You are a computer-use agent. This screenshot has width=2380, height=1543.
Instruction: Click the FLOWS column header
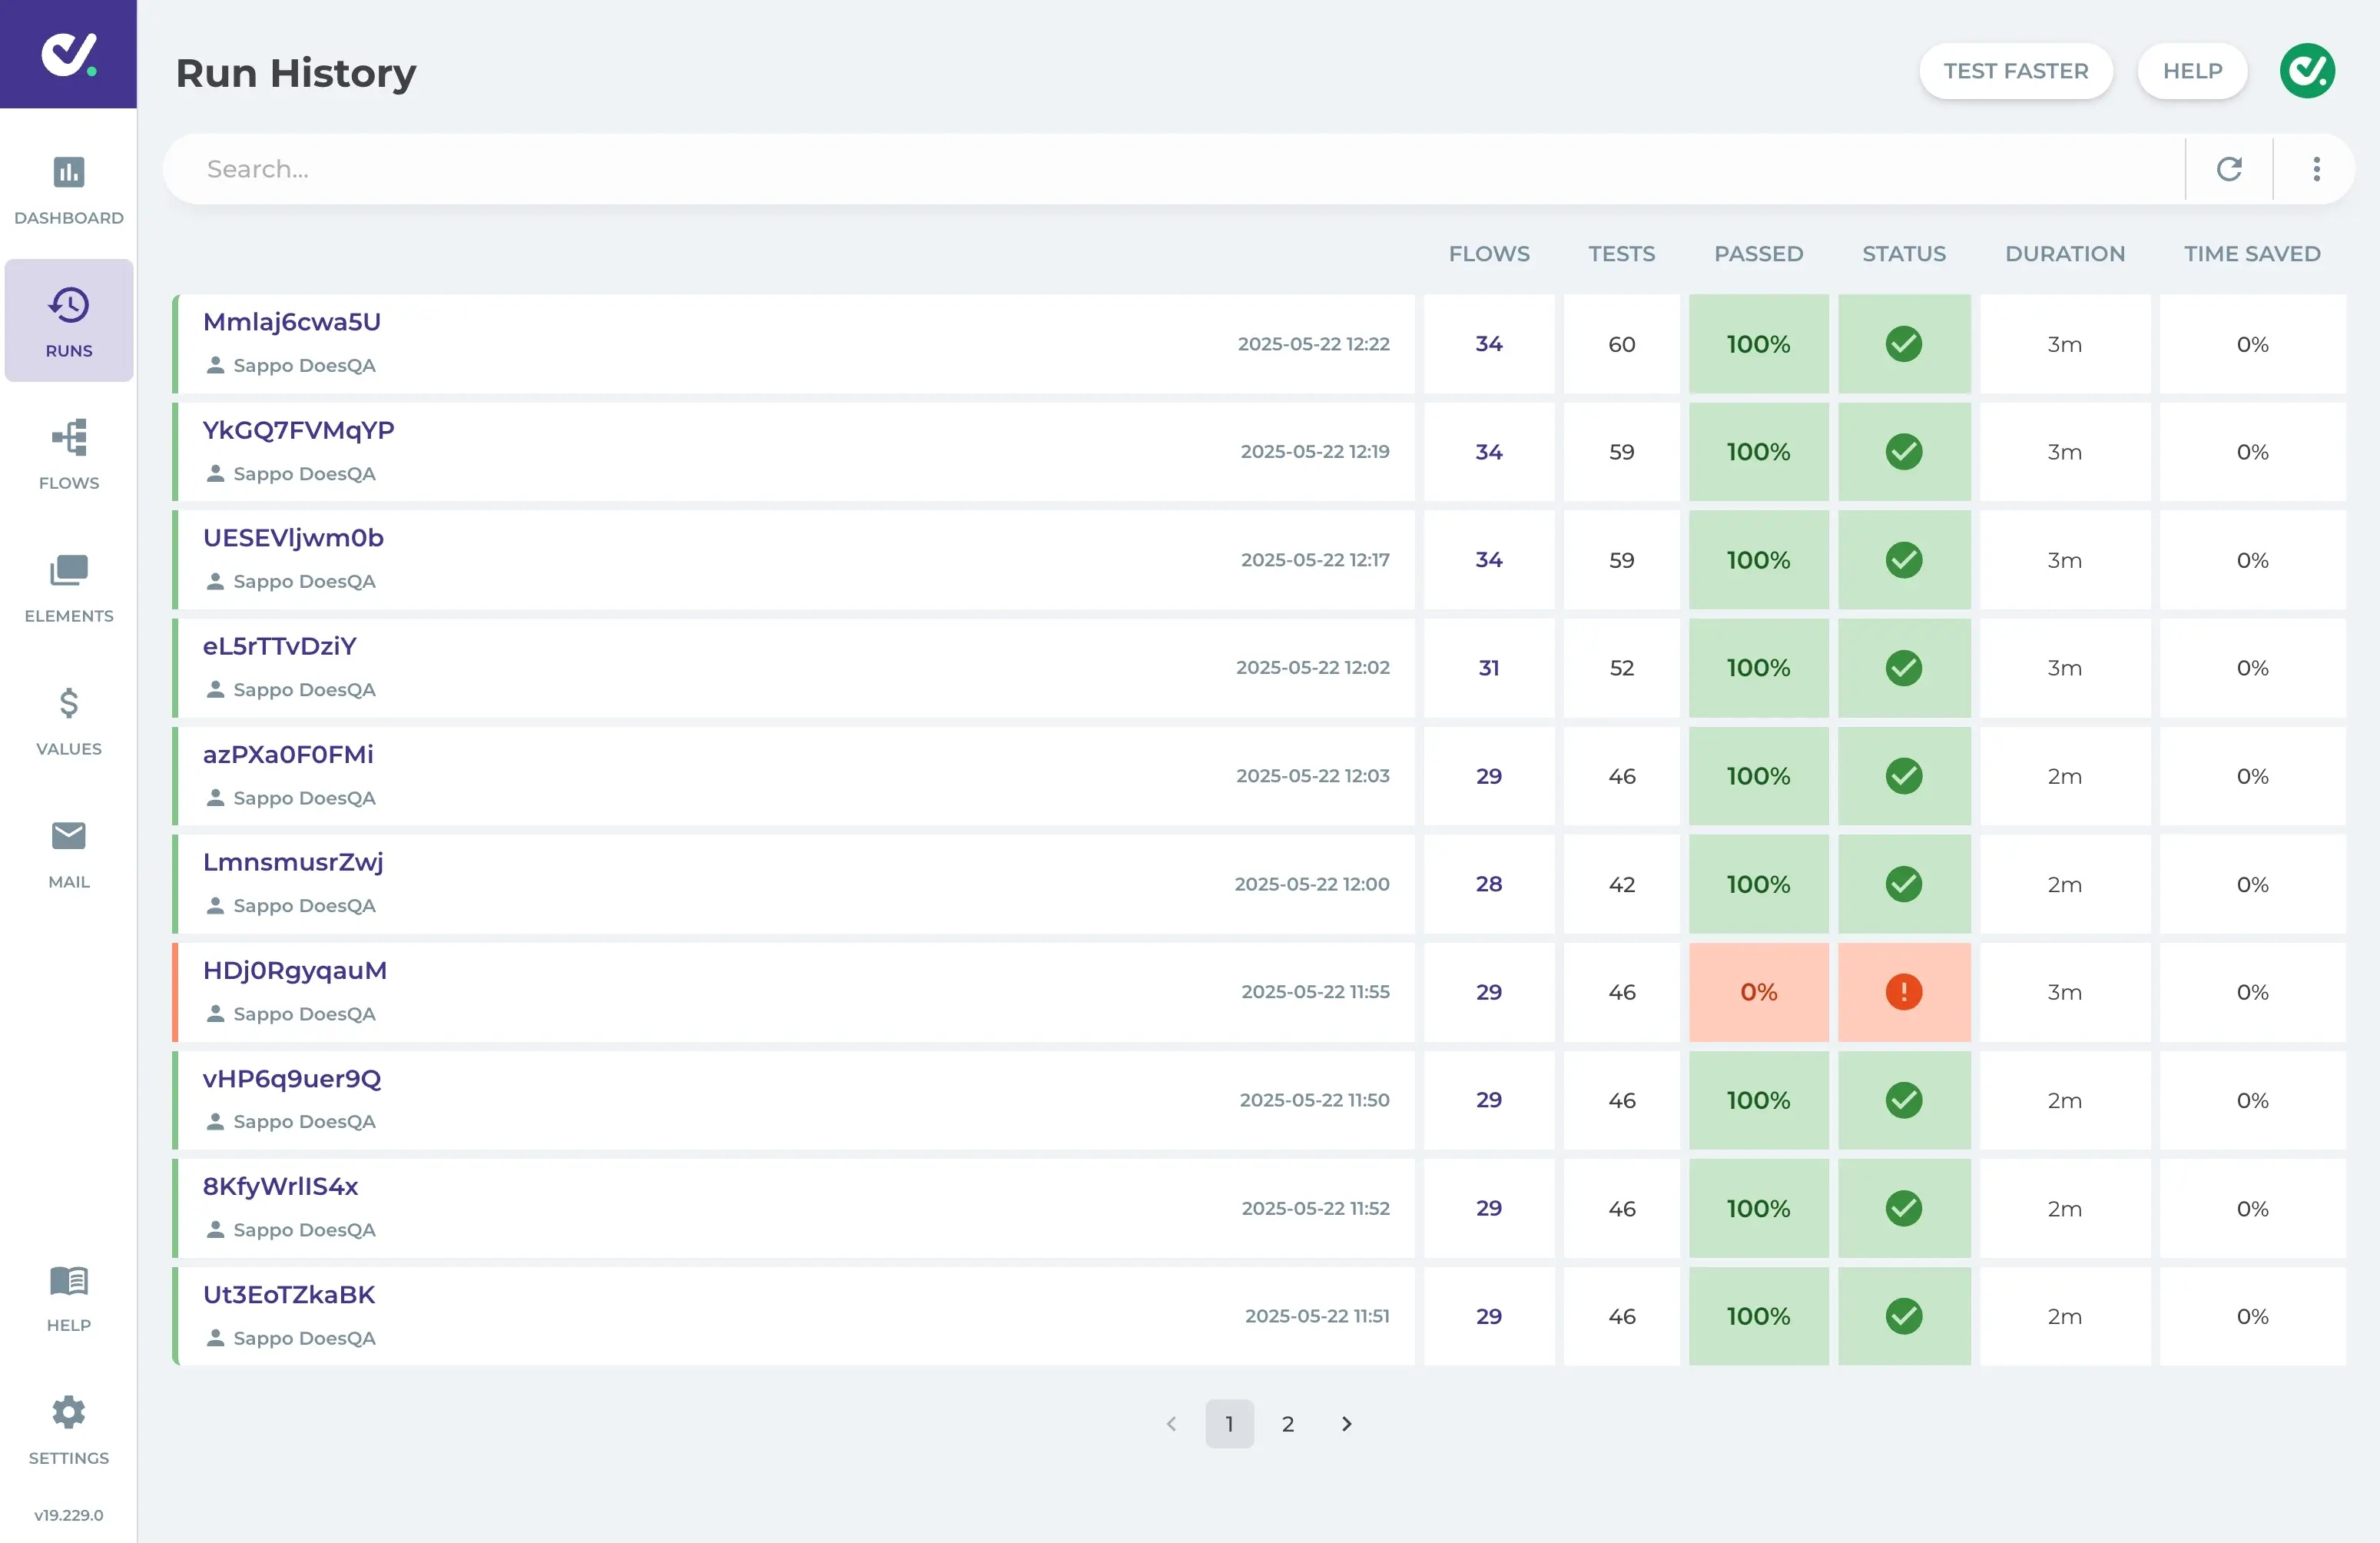click(1488, 254)
